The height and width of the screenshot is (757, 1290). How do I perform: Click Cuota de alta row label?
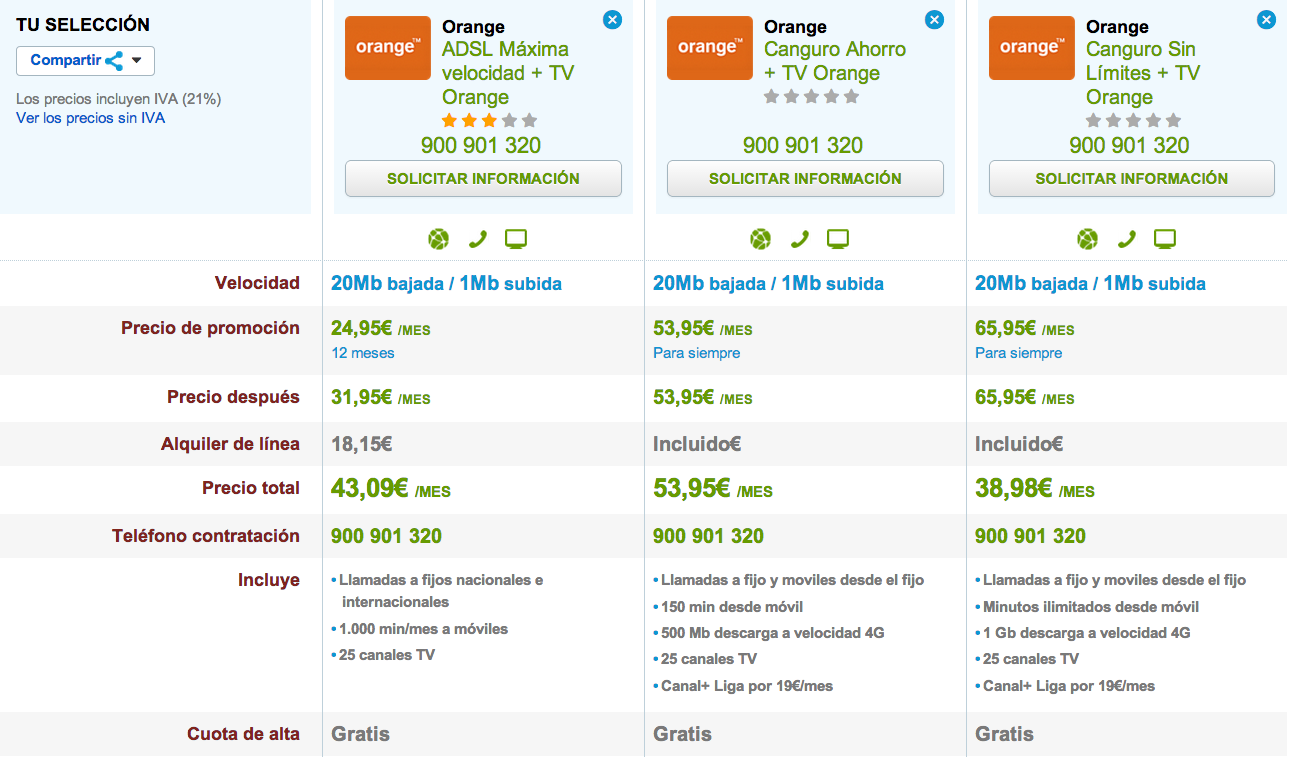pyautogui.click(x=243, y=734)
